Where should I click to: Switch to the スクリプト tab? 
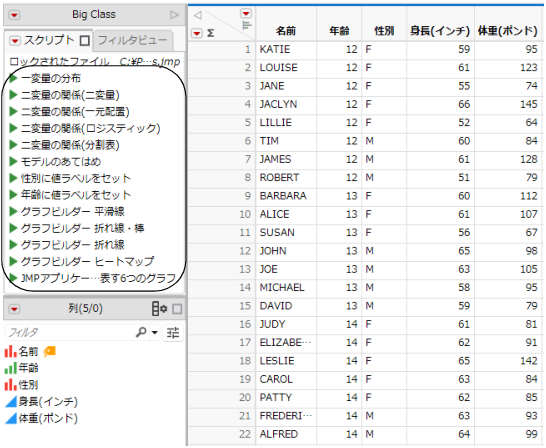click(49, 40)
